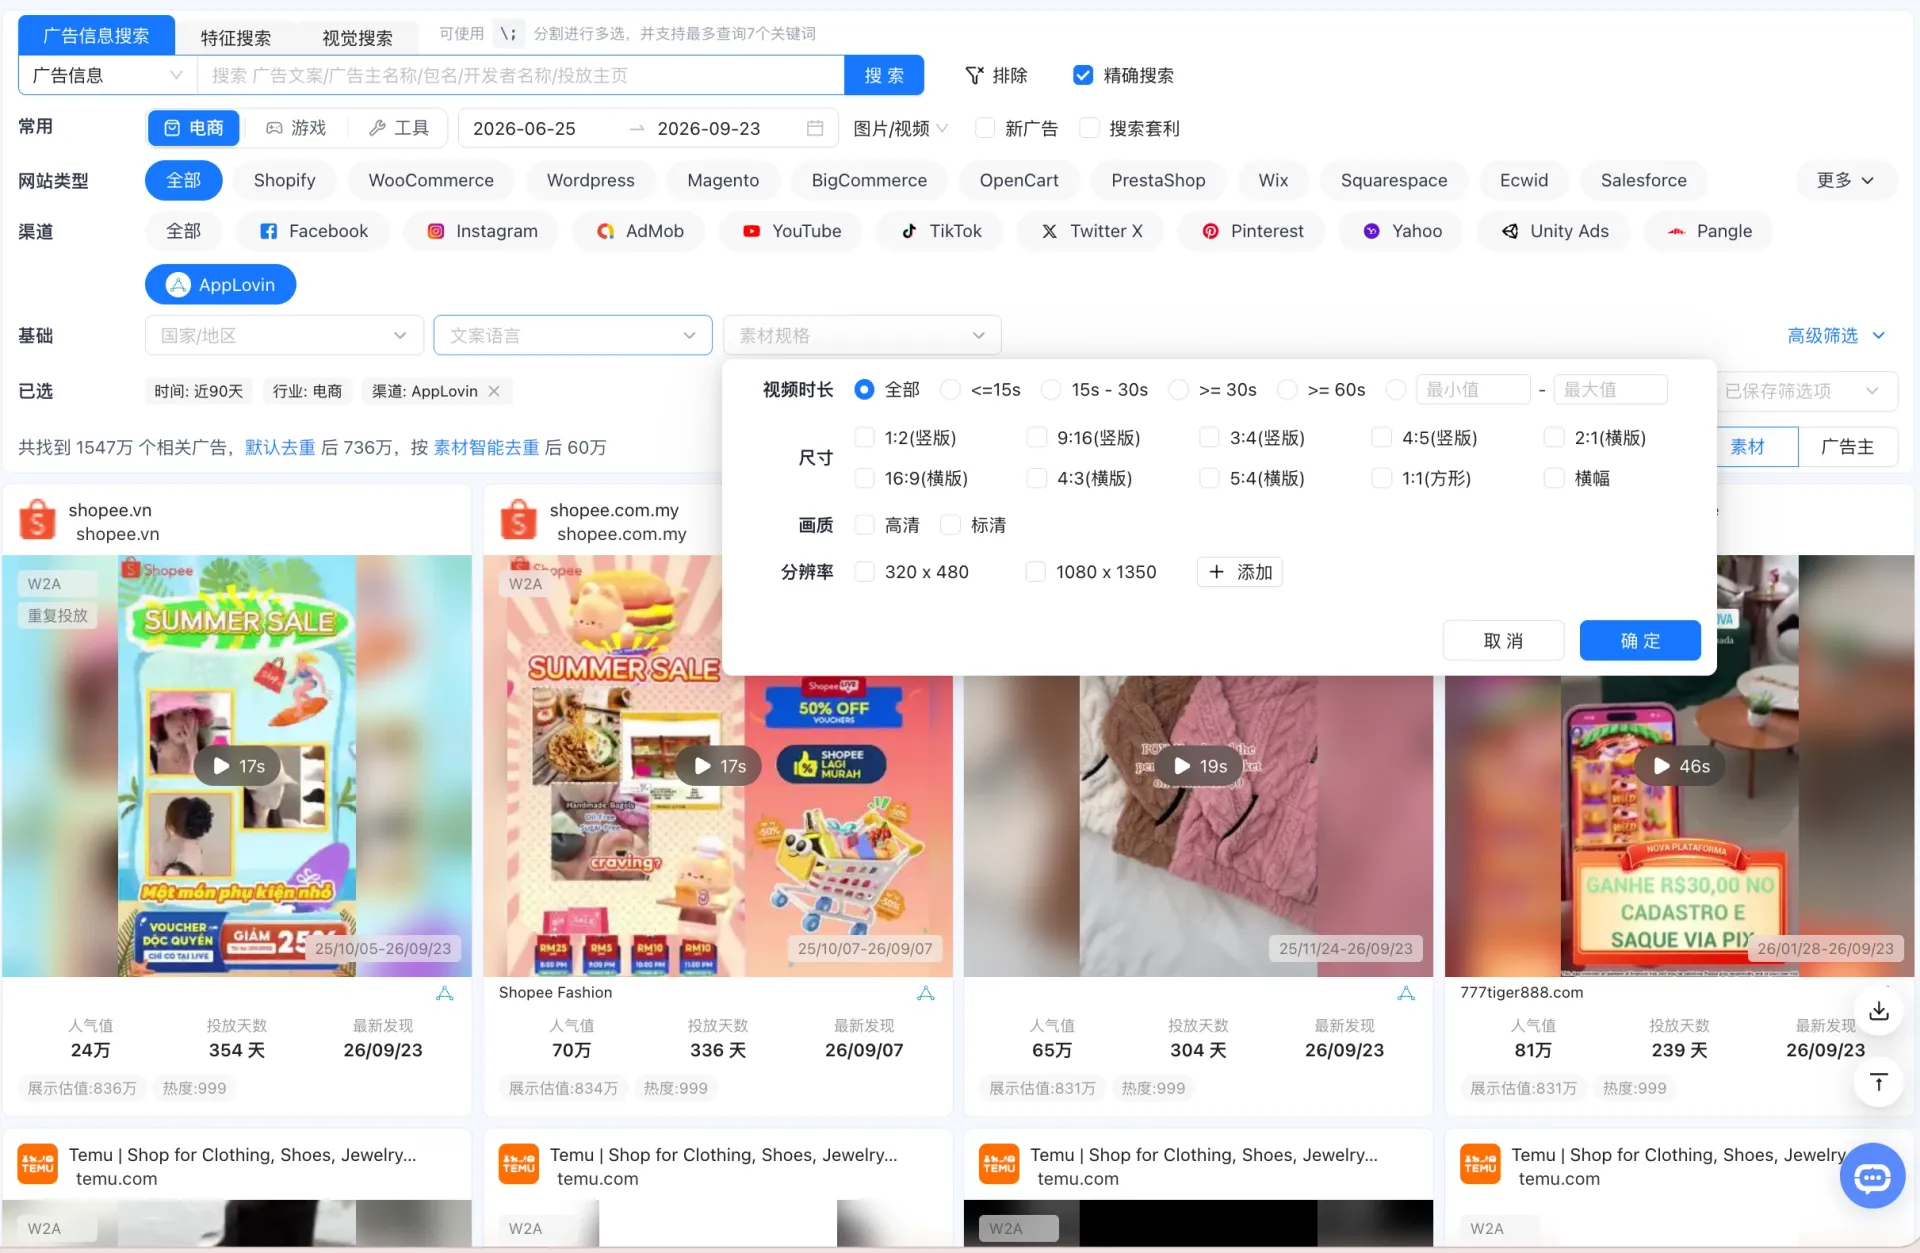Screen dimensions: 1920x1253
Task: Click the 最小值 duration input
Action: click(x=1473, y=389)
